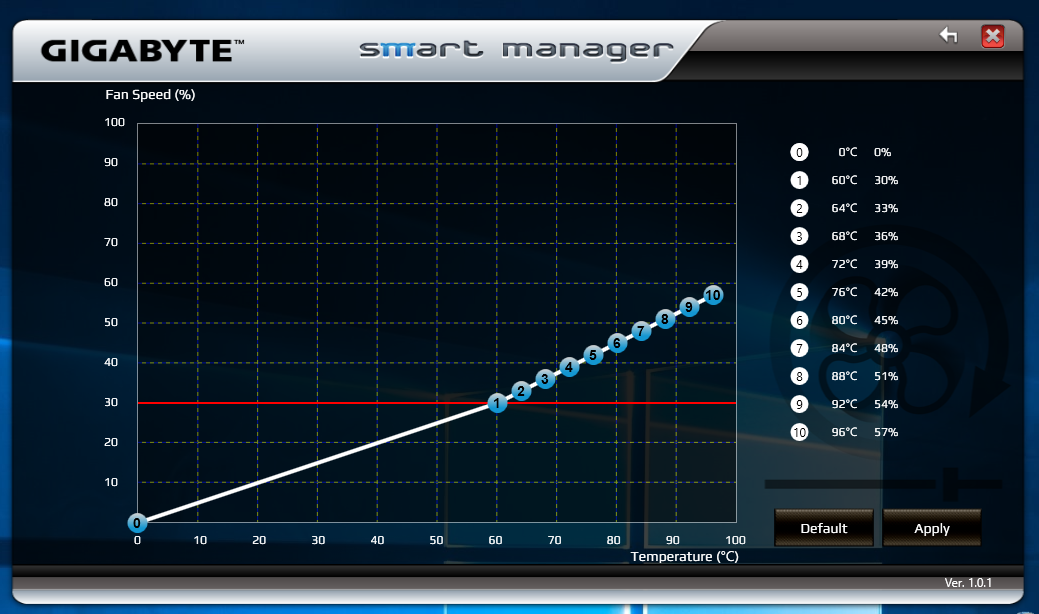
Task: Click the 64°C temperature value
Action: click(844, 208)
